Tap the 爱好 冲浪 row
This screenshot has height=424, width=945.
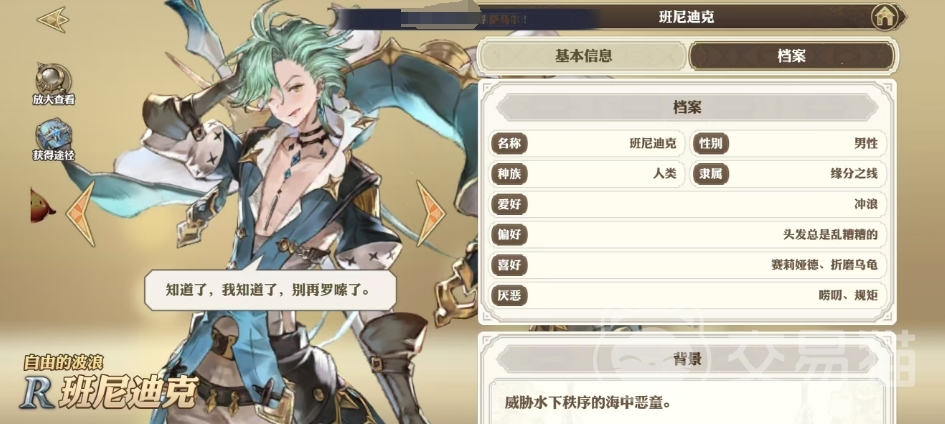pos(688,205)
